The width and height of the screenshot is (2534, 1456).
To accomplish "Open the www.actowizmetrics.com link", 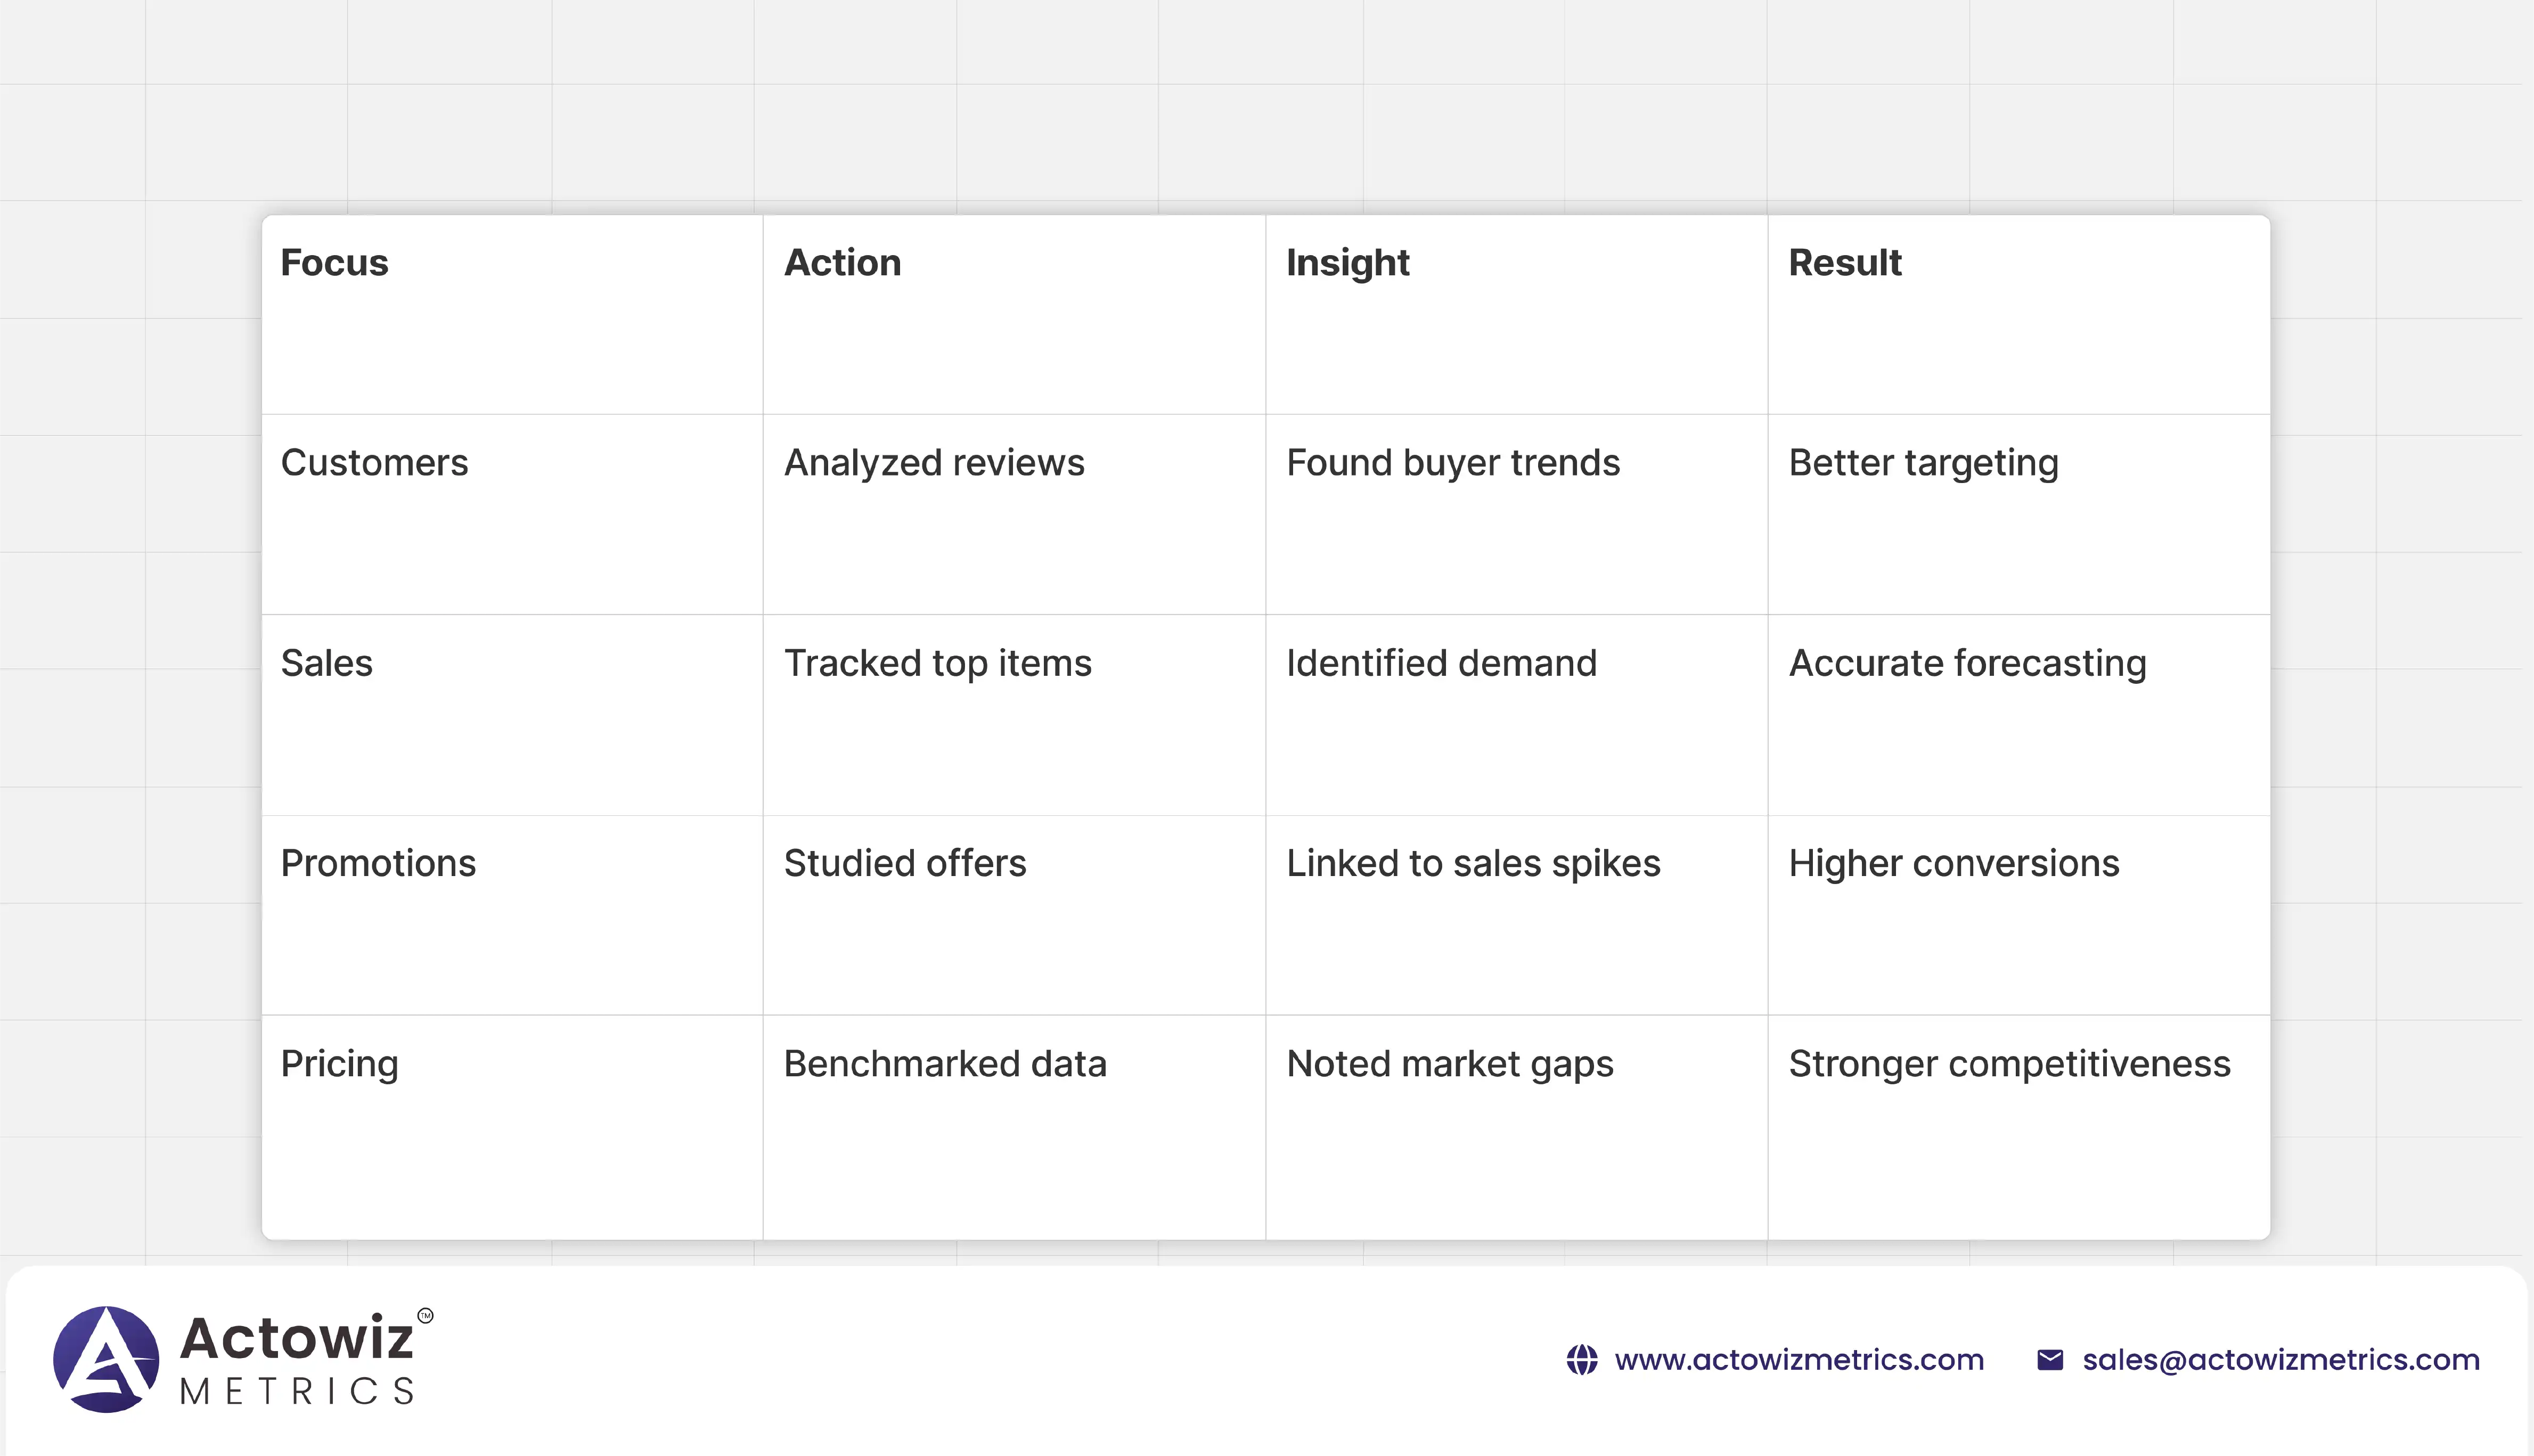I will pyautogui.click(x=1798, y=1360).
